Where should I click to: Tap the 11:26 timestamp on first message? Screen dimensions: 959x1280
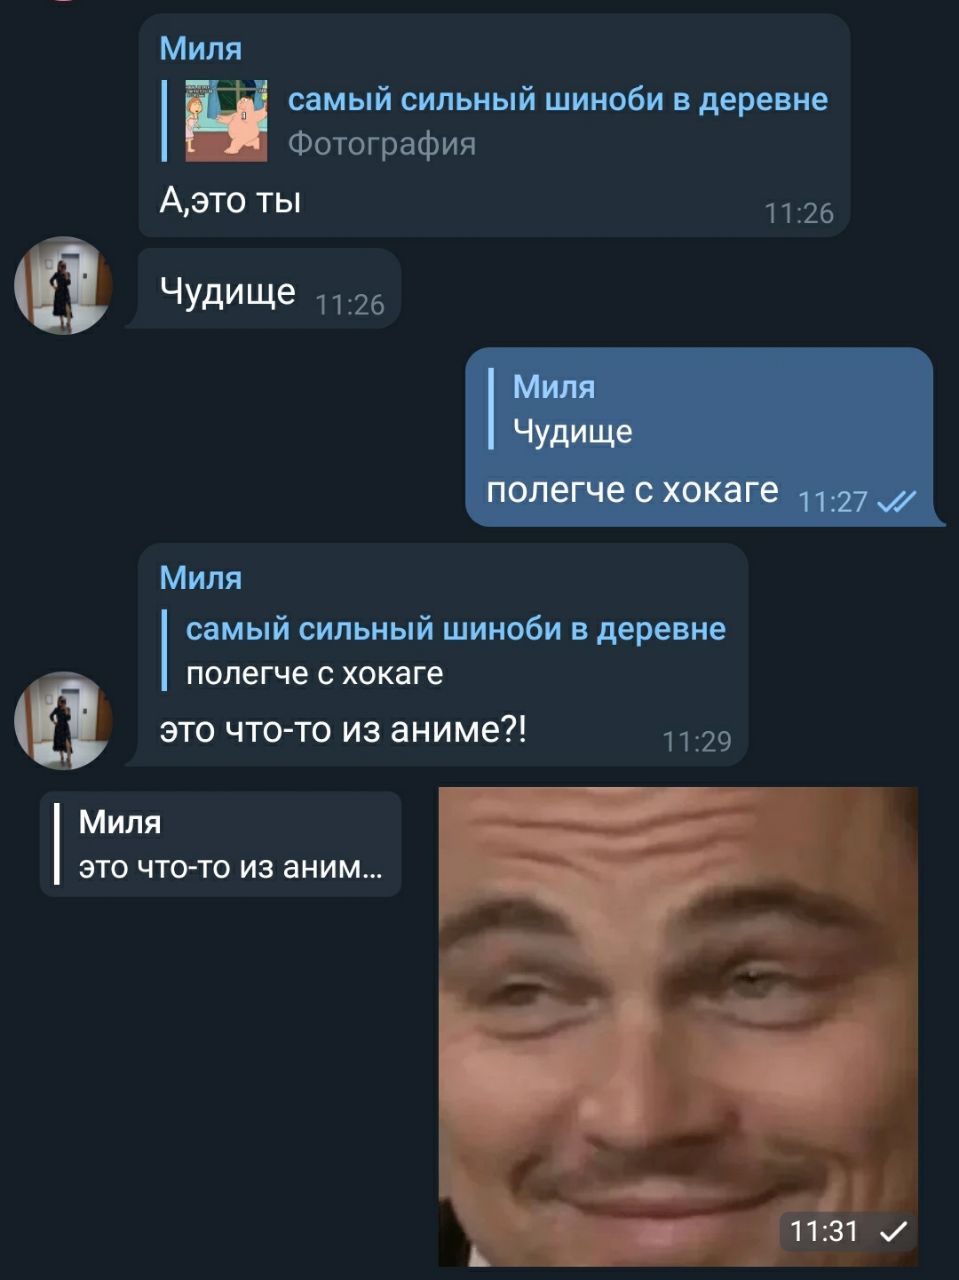click(798, 213)
